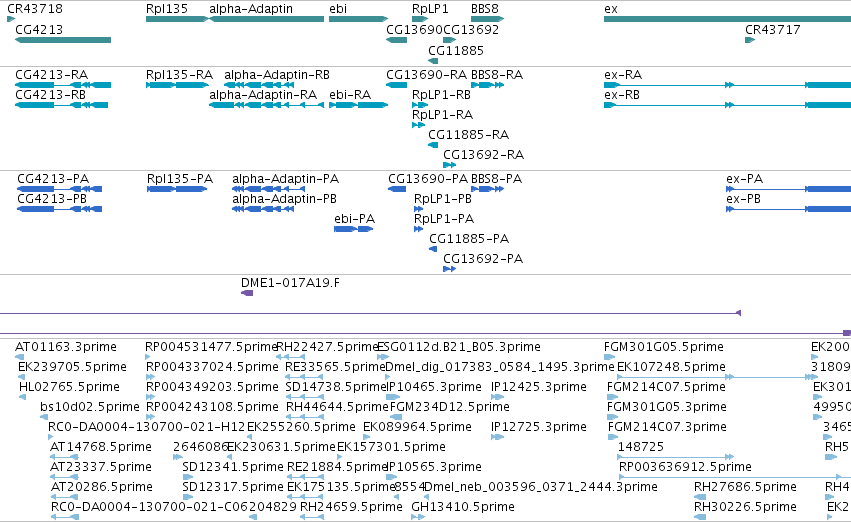Click the ebi gene label
The height and width of the screenshot is (522, 851).
(x=338, y=9)
